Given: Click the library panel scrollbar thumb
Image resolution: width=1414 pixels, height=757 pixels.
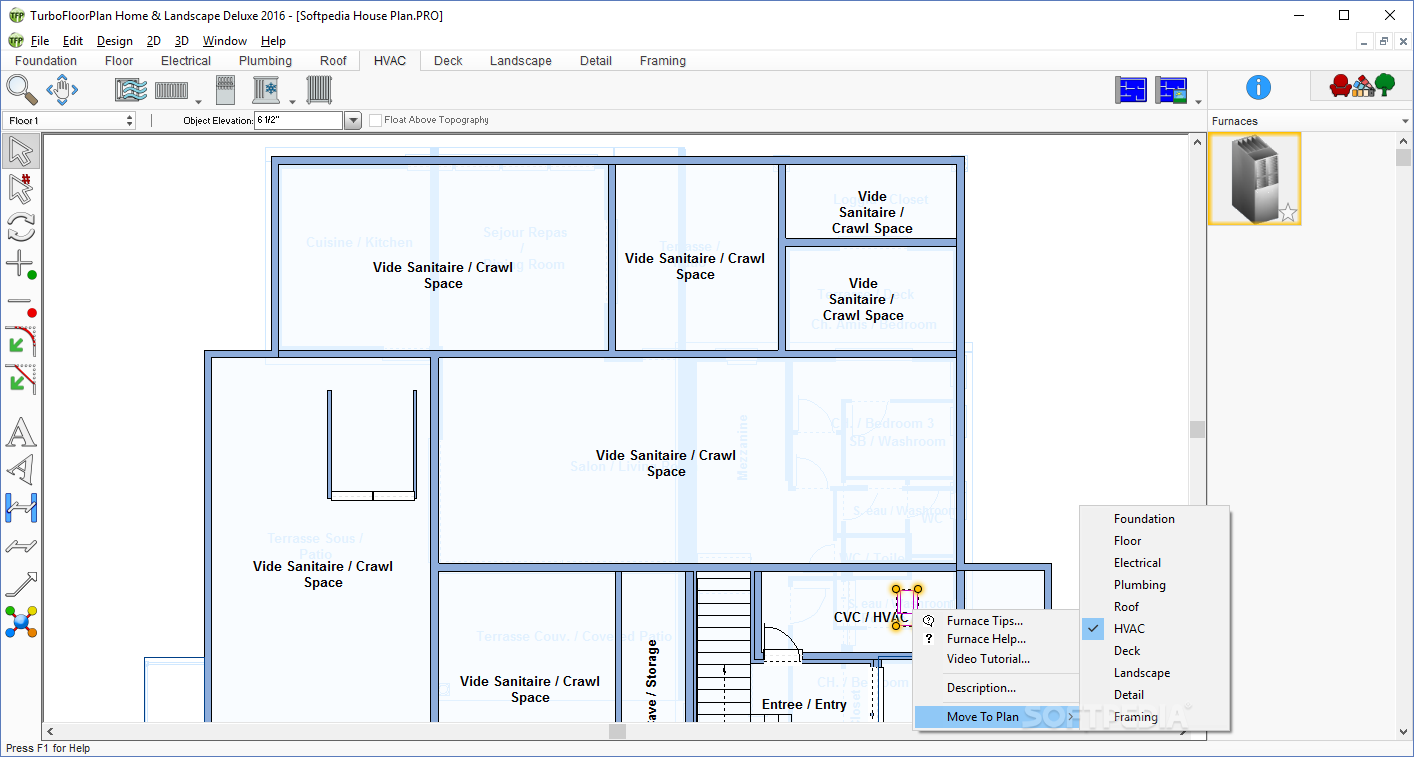Looking at the screenshot, I should pyautogui.click(x=1404, y=158).
